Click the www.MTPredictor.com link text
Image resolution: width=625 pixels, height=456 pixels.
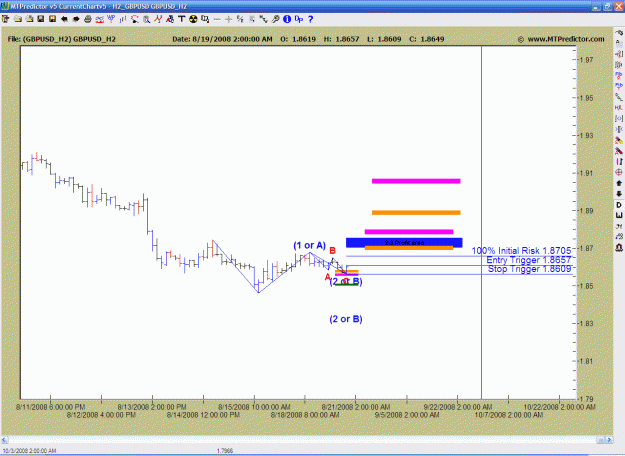(x=566, y=39)
